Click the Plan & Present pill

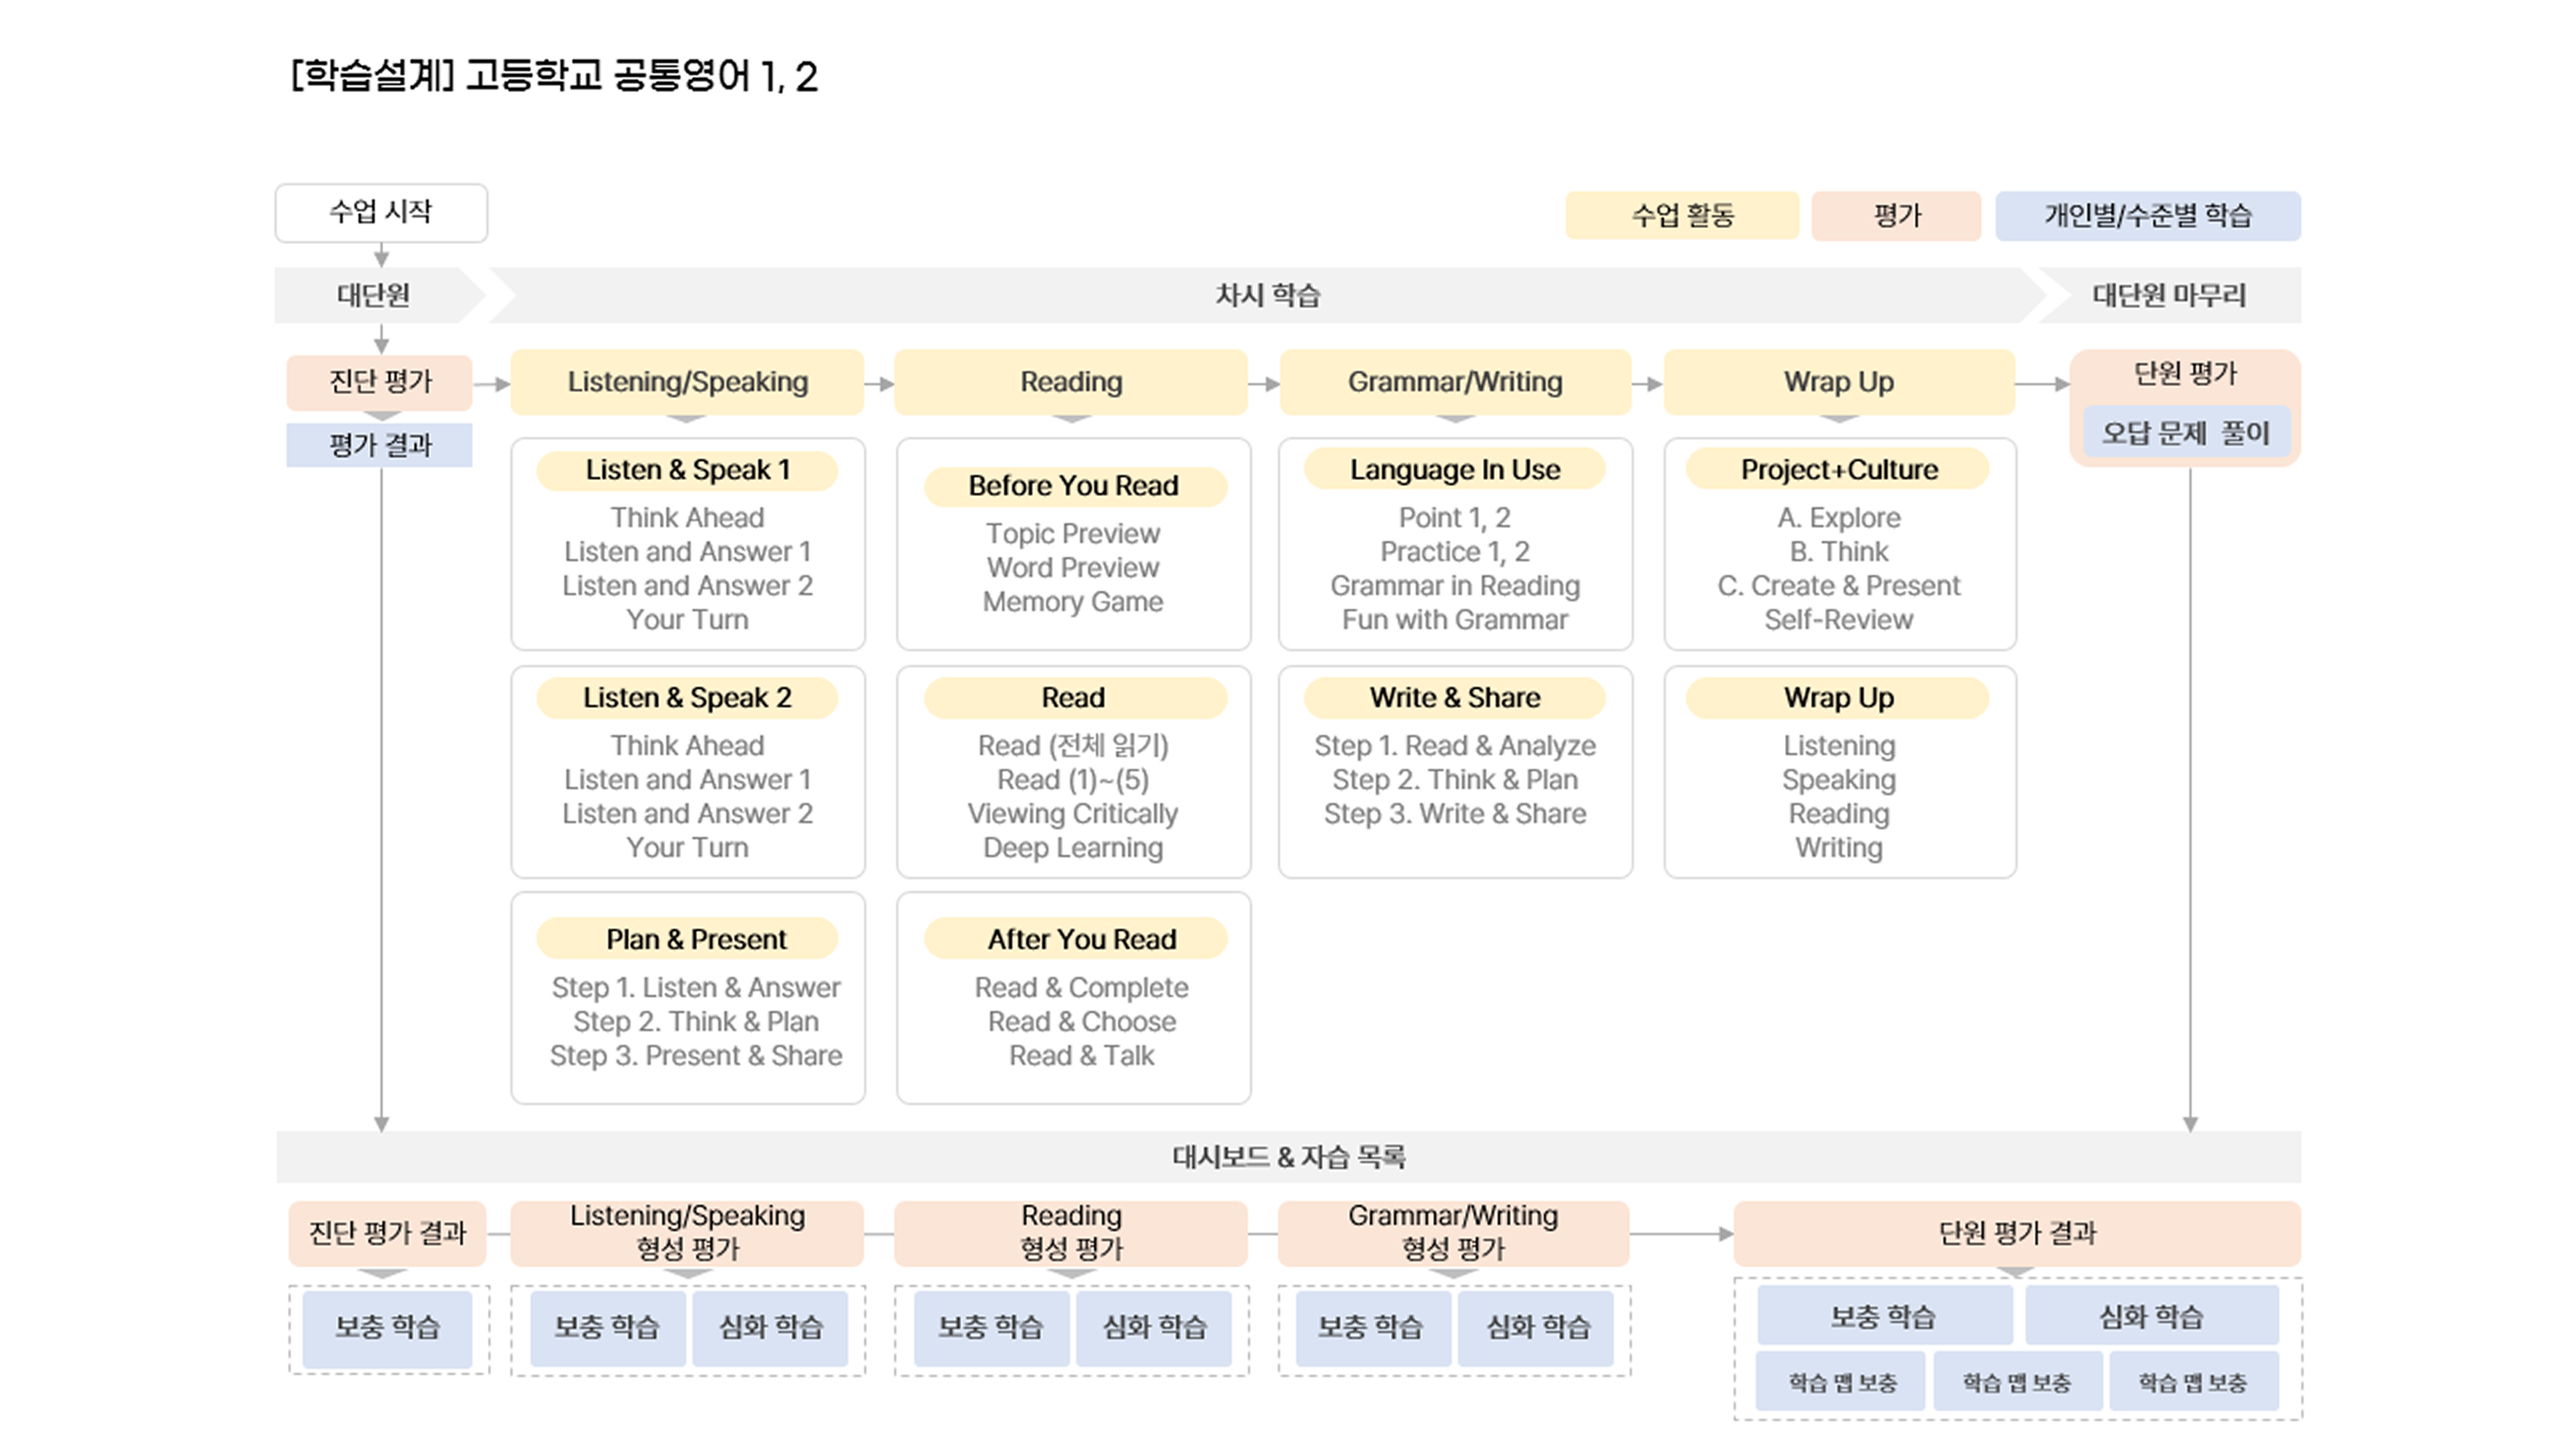(687, 939)
